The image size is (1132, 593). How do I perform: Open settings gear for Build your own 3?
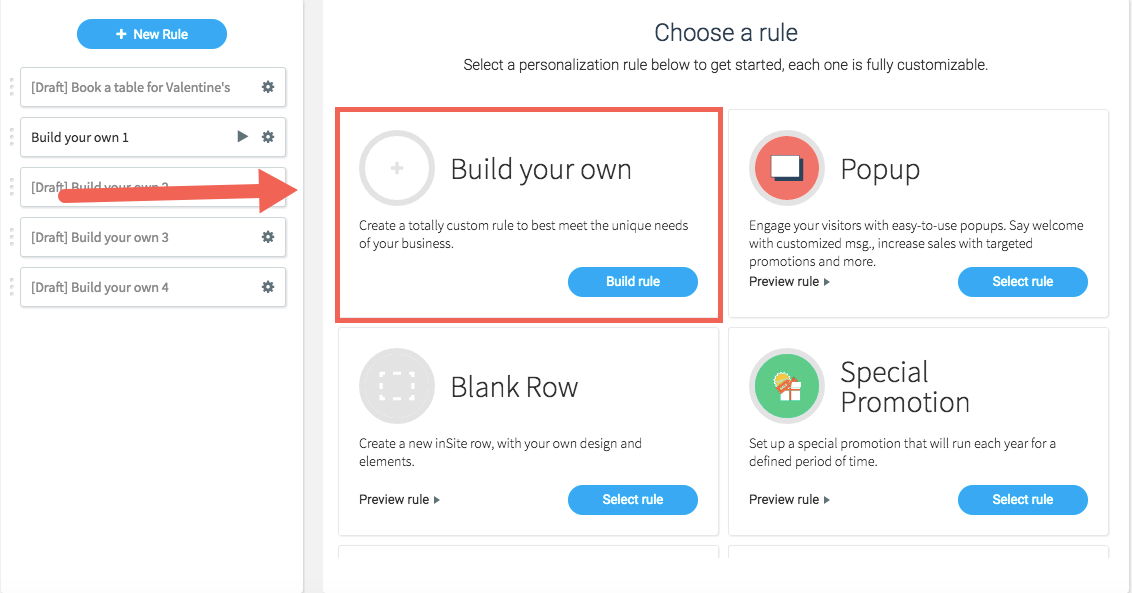268,237
